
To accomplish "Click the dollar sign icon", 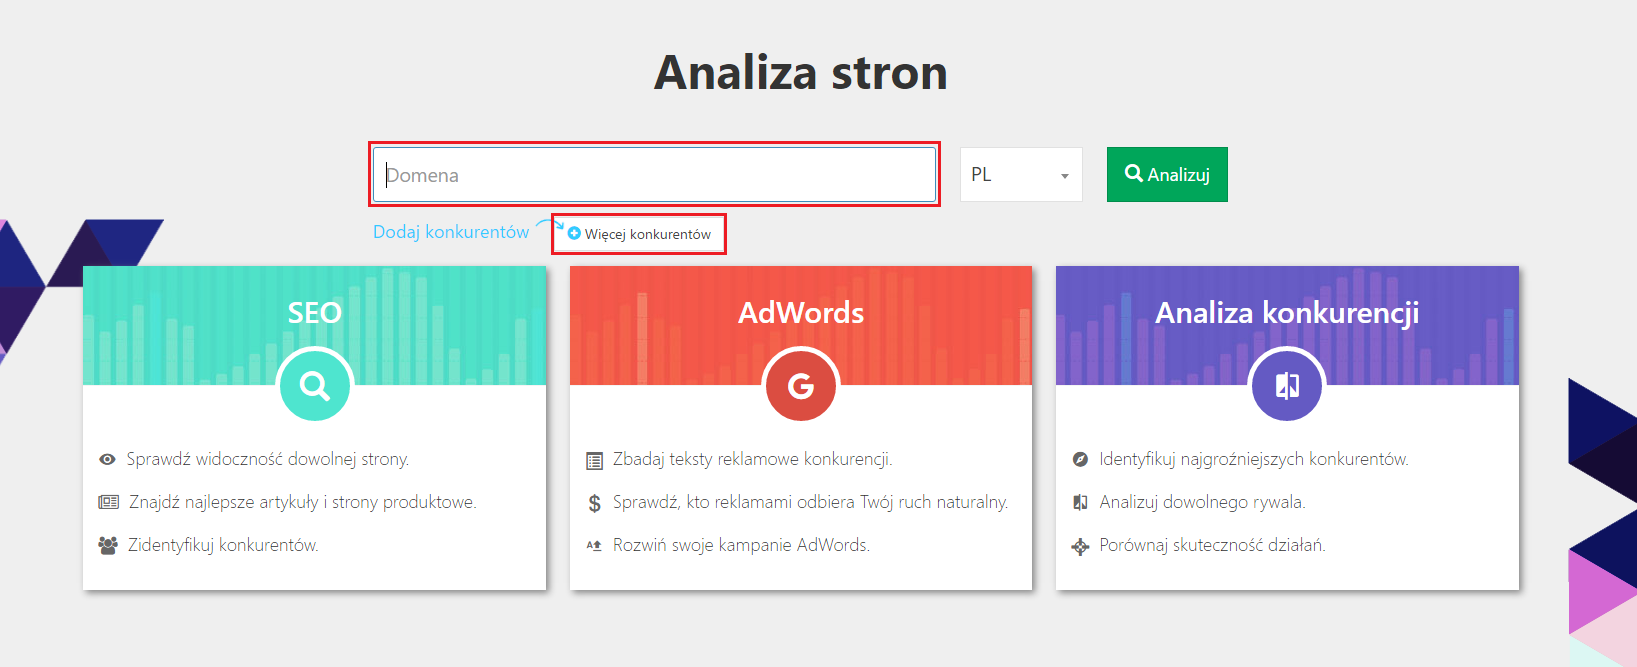I will point(594,503).
